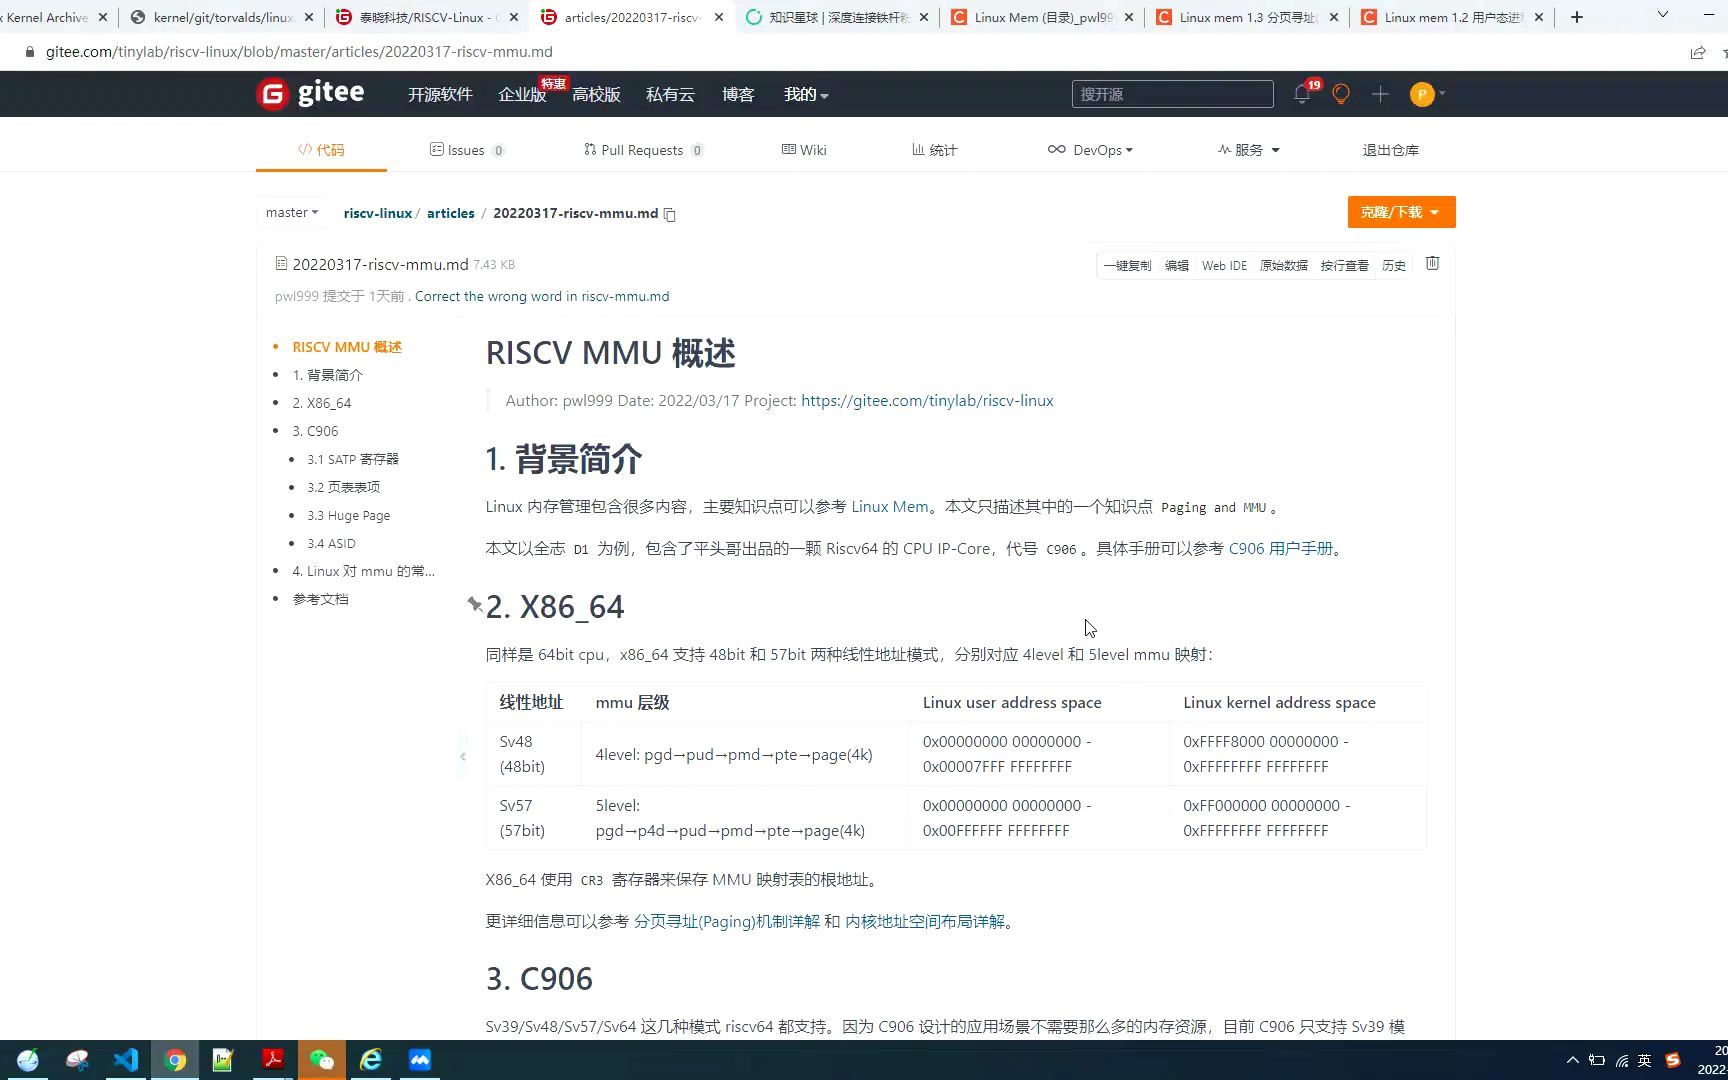Focus the 搜开源 search field
The image size is (1728, 1080).
[1172, 94]
